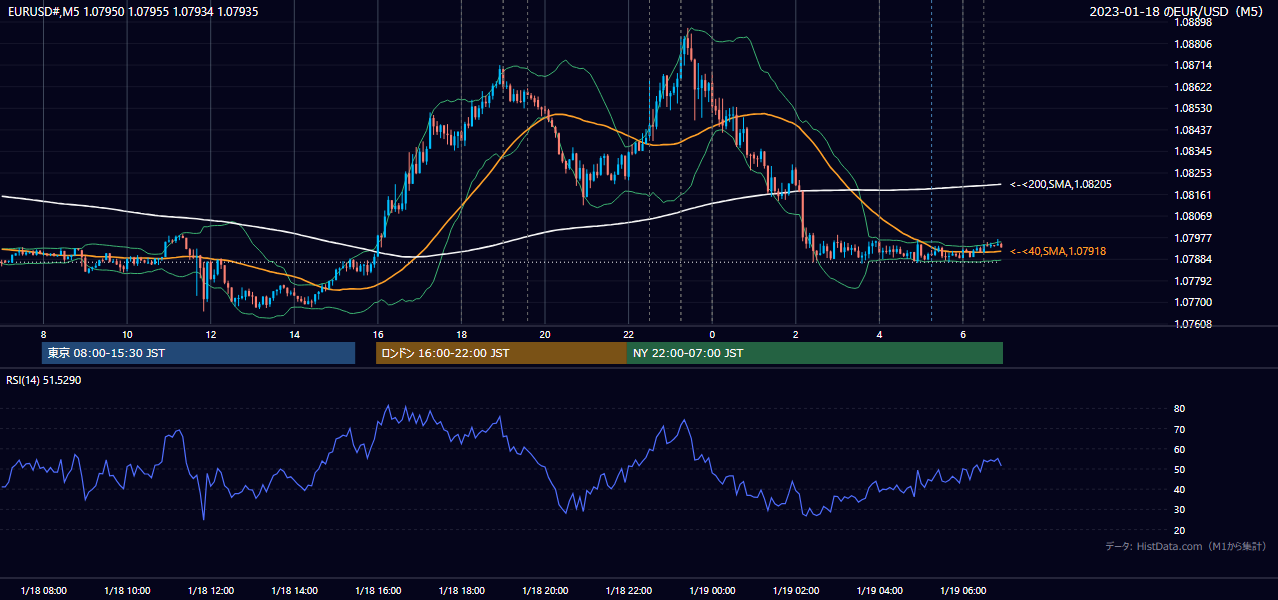The height and width of the screenshot is (600, 1278).
Task: Click price axis label 1.08898
Action: (1193, 22)
